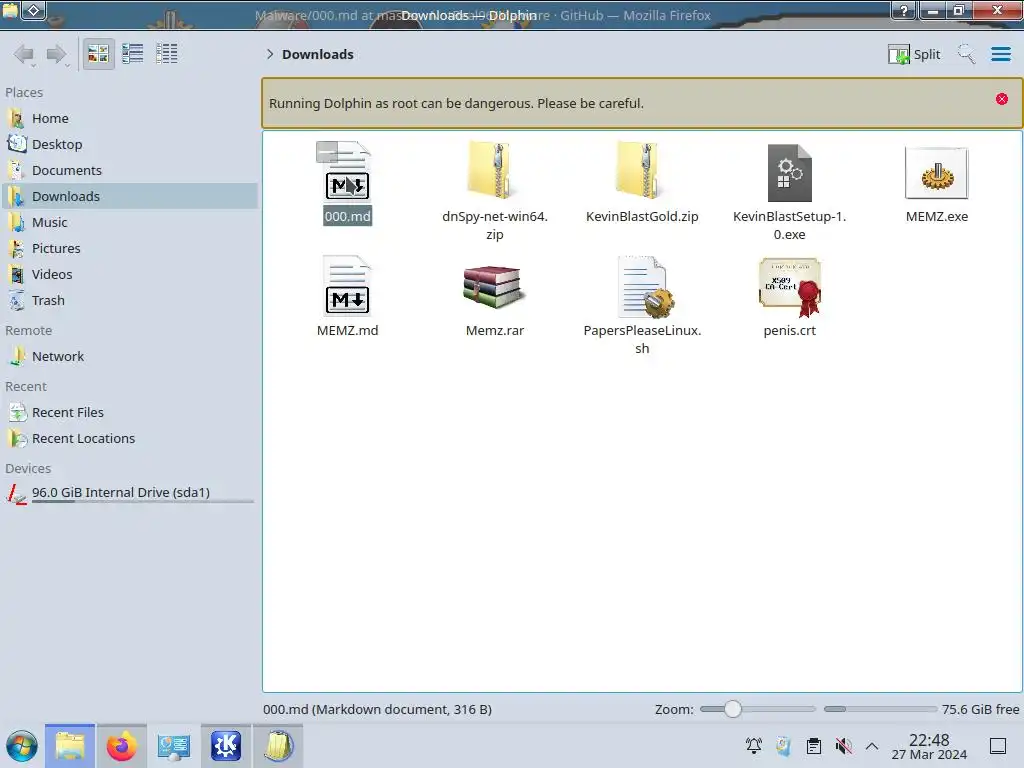Image resolution: width=1024 pixels, height=768 pixels.
Task: Click the status bar 000.md info text
Action: point(377,709)
